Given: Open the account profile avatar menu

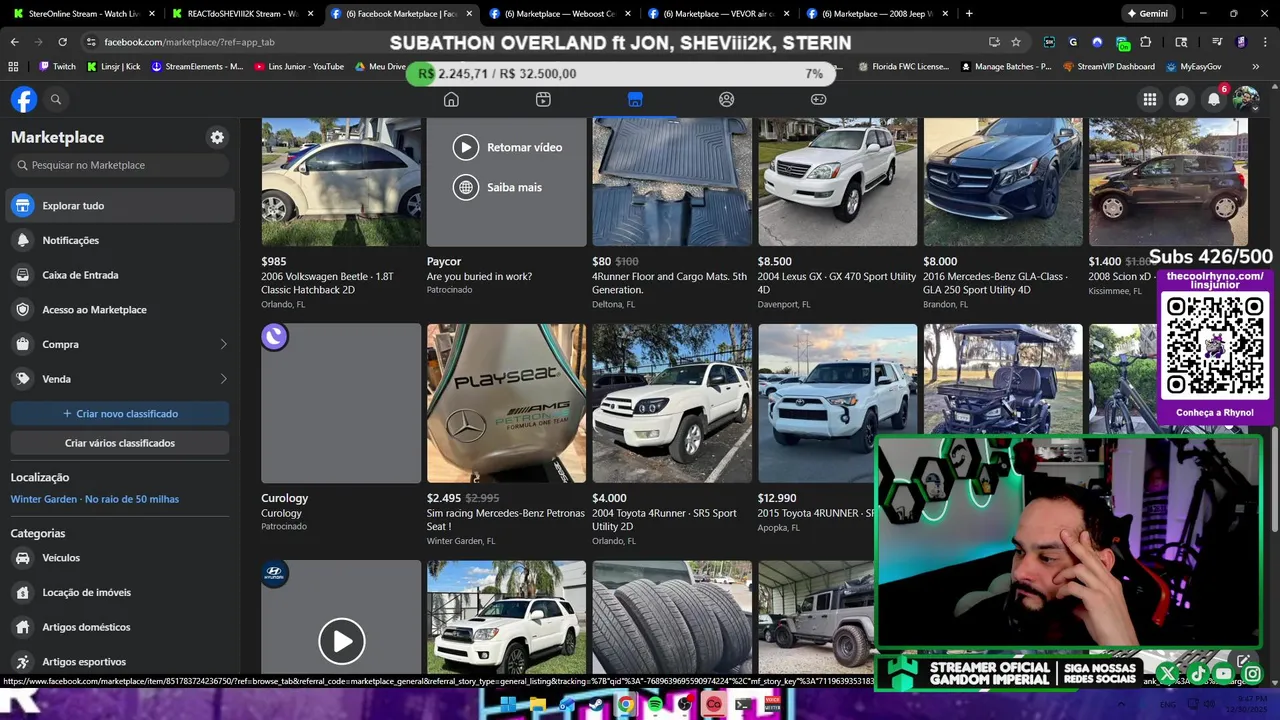Looking at the screenshot, I should tap(1246, 99).
